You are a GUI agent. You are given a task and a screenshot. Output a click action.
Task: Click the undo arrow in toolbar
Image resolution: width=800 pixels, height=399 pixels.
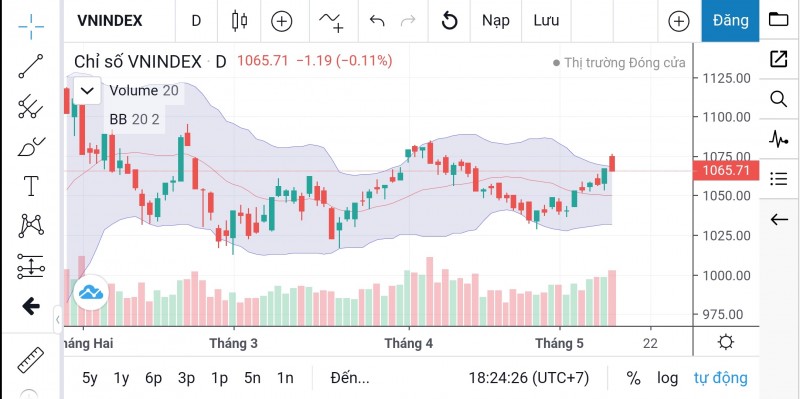click(x=377, y=21)
